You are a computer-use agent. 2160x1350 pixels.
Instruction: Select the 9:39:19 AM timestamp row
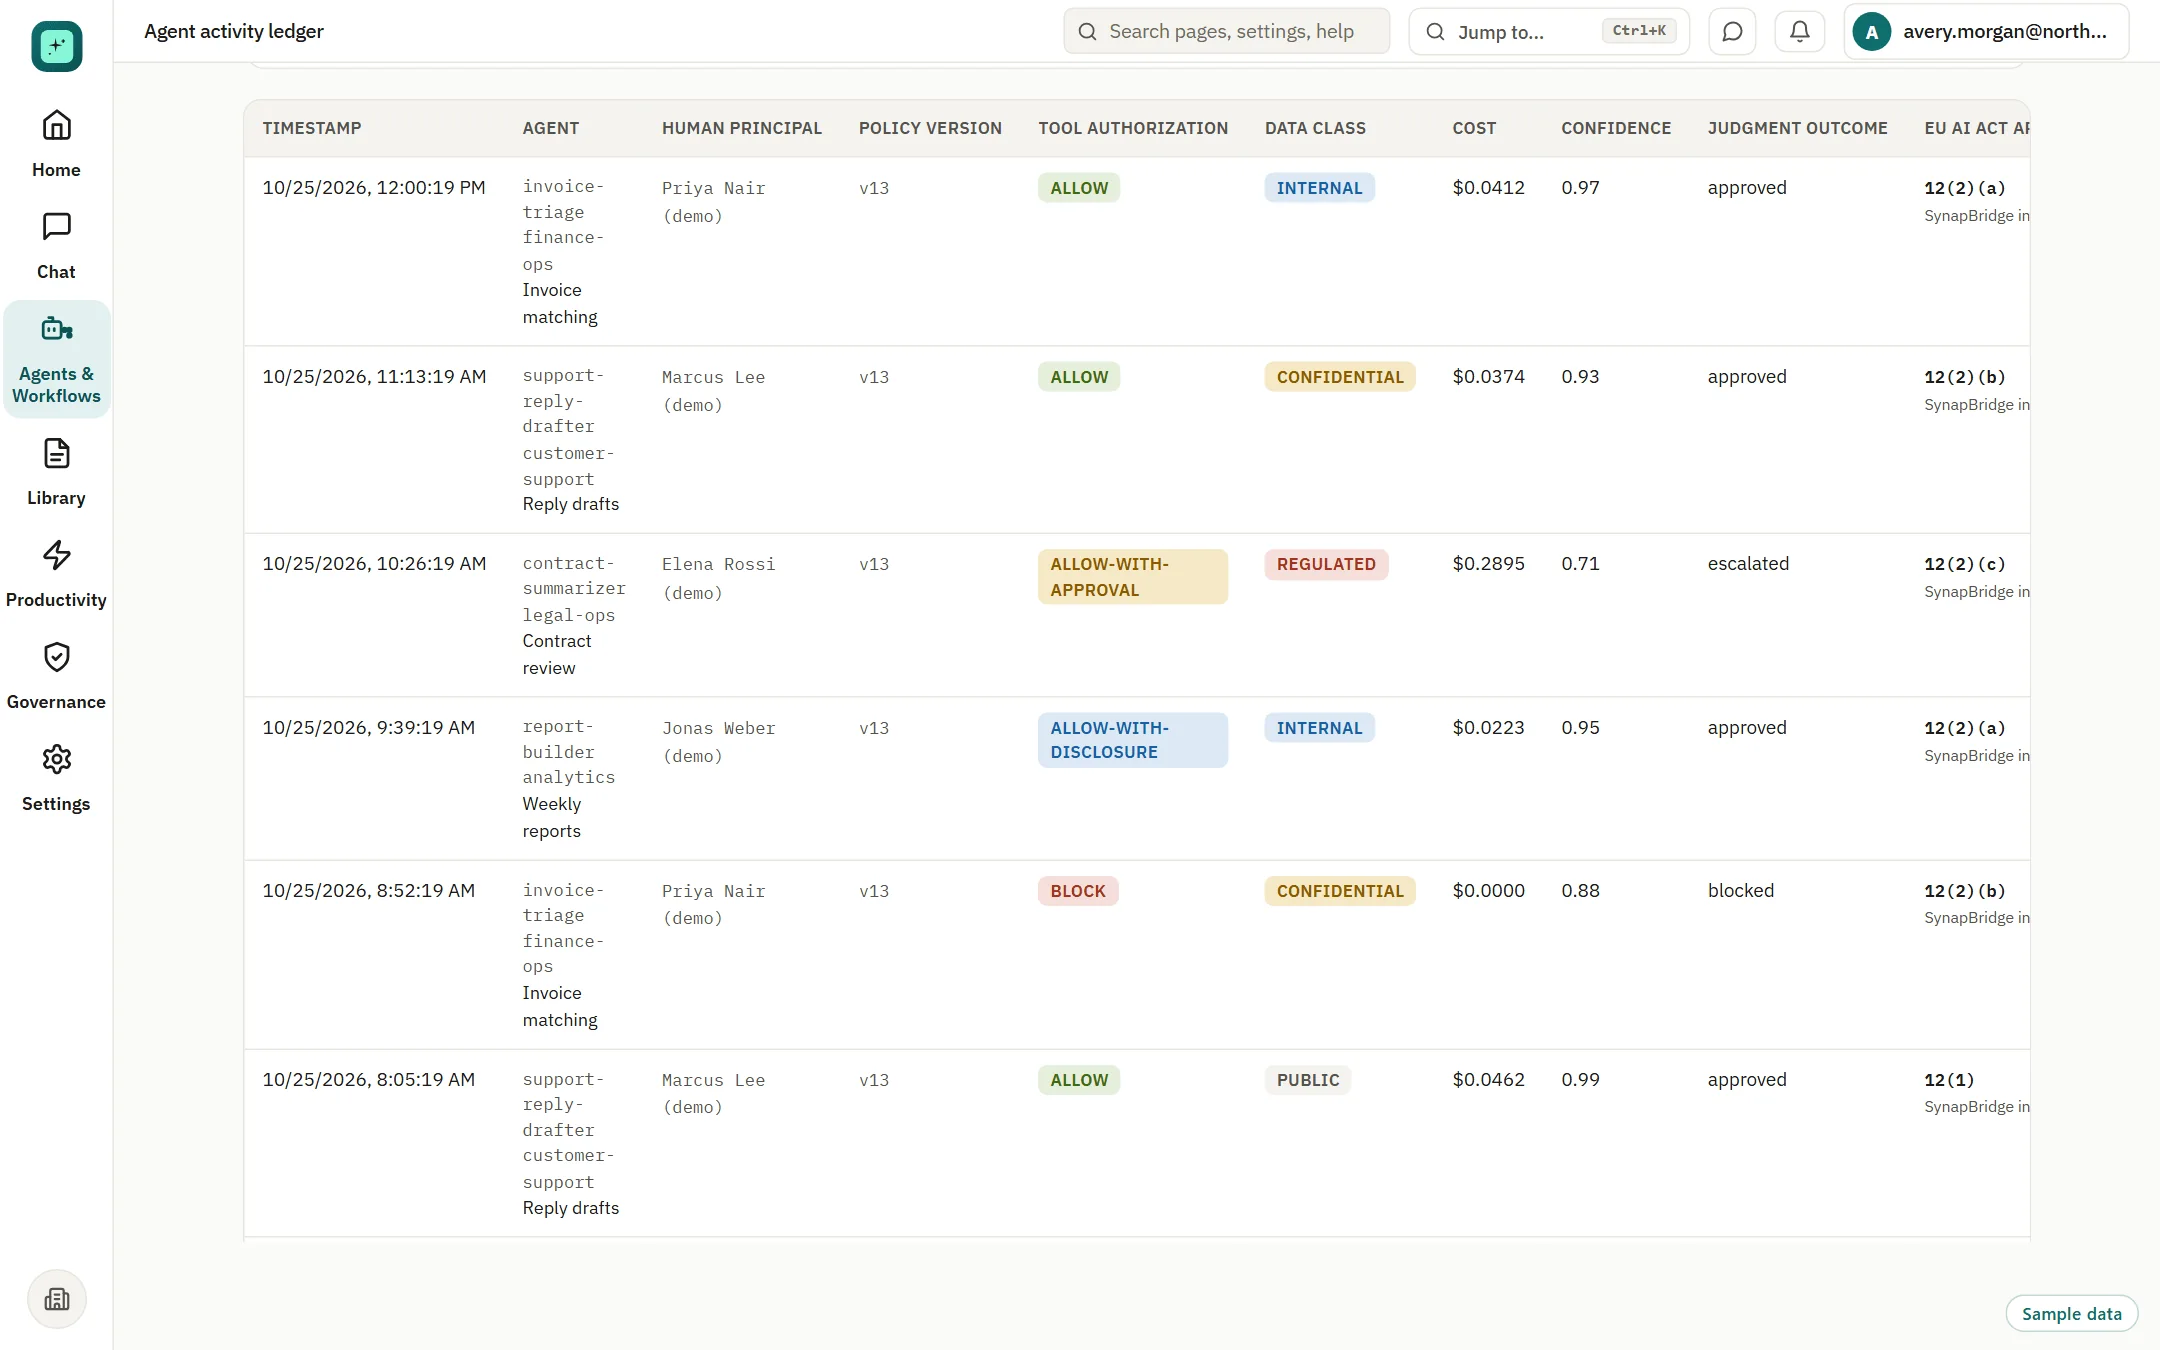(x=1137, y=779)
